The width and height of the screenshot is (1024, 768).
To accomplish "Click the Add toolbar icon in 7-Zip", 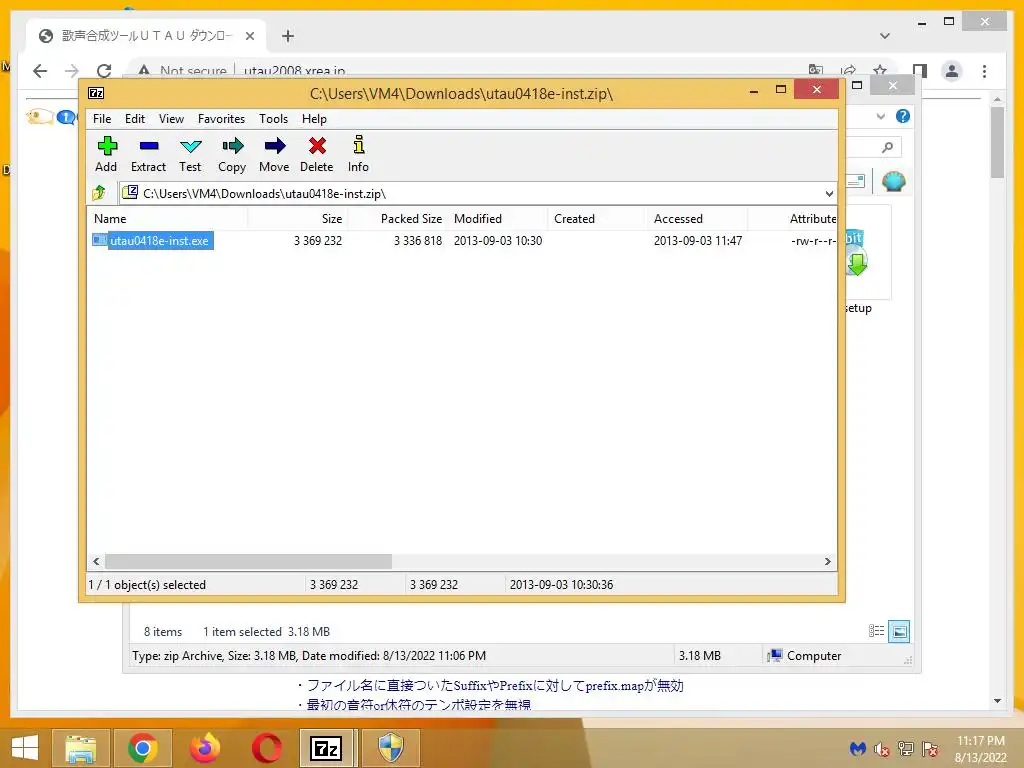I will [106, 154].
